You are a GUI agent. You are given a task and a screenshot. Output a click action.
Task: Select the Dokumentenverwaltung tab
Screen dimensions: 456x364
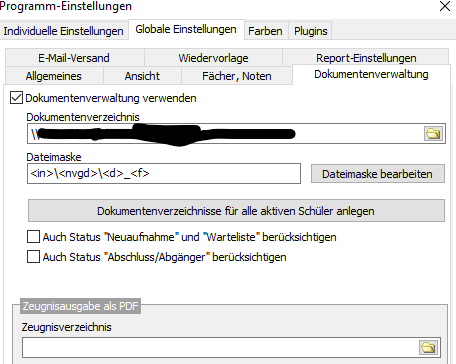371,74
